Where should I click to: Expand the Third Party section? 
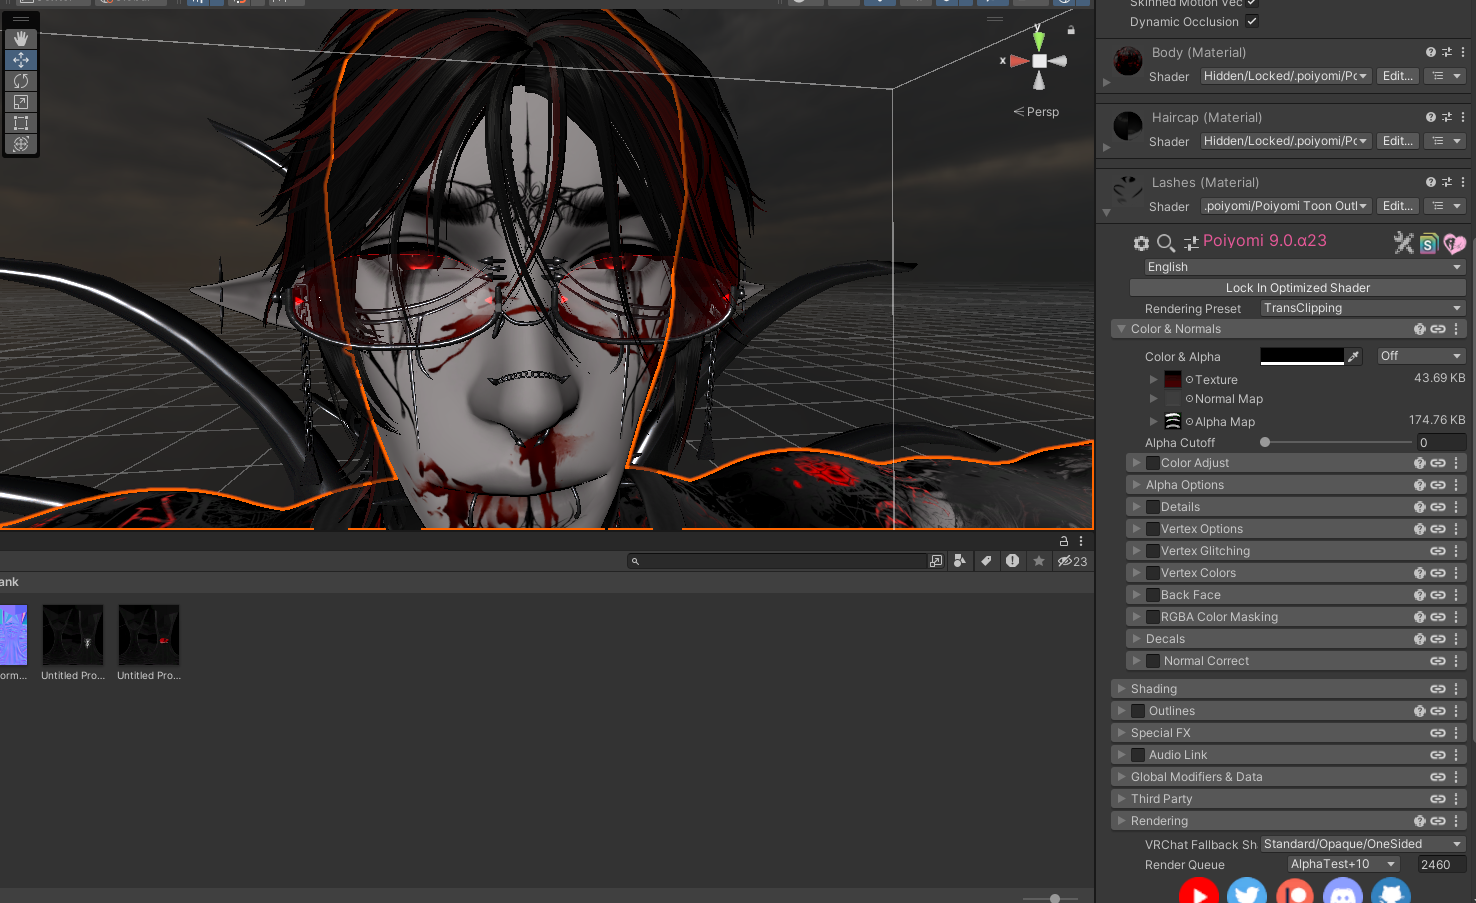pyautogui.click(x=1121, y=799)
